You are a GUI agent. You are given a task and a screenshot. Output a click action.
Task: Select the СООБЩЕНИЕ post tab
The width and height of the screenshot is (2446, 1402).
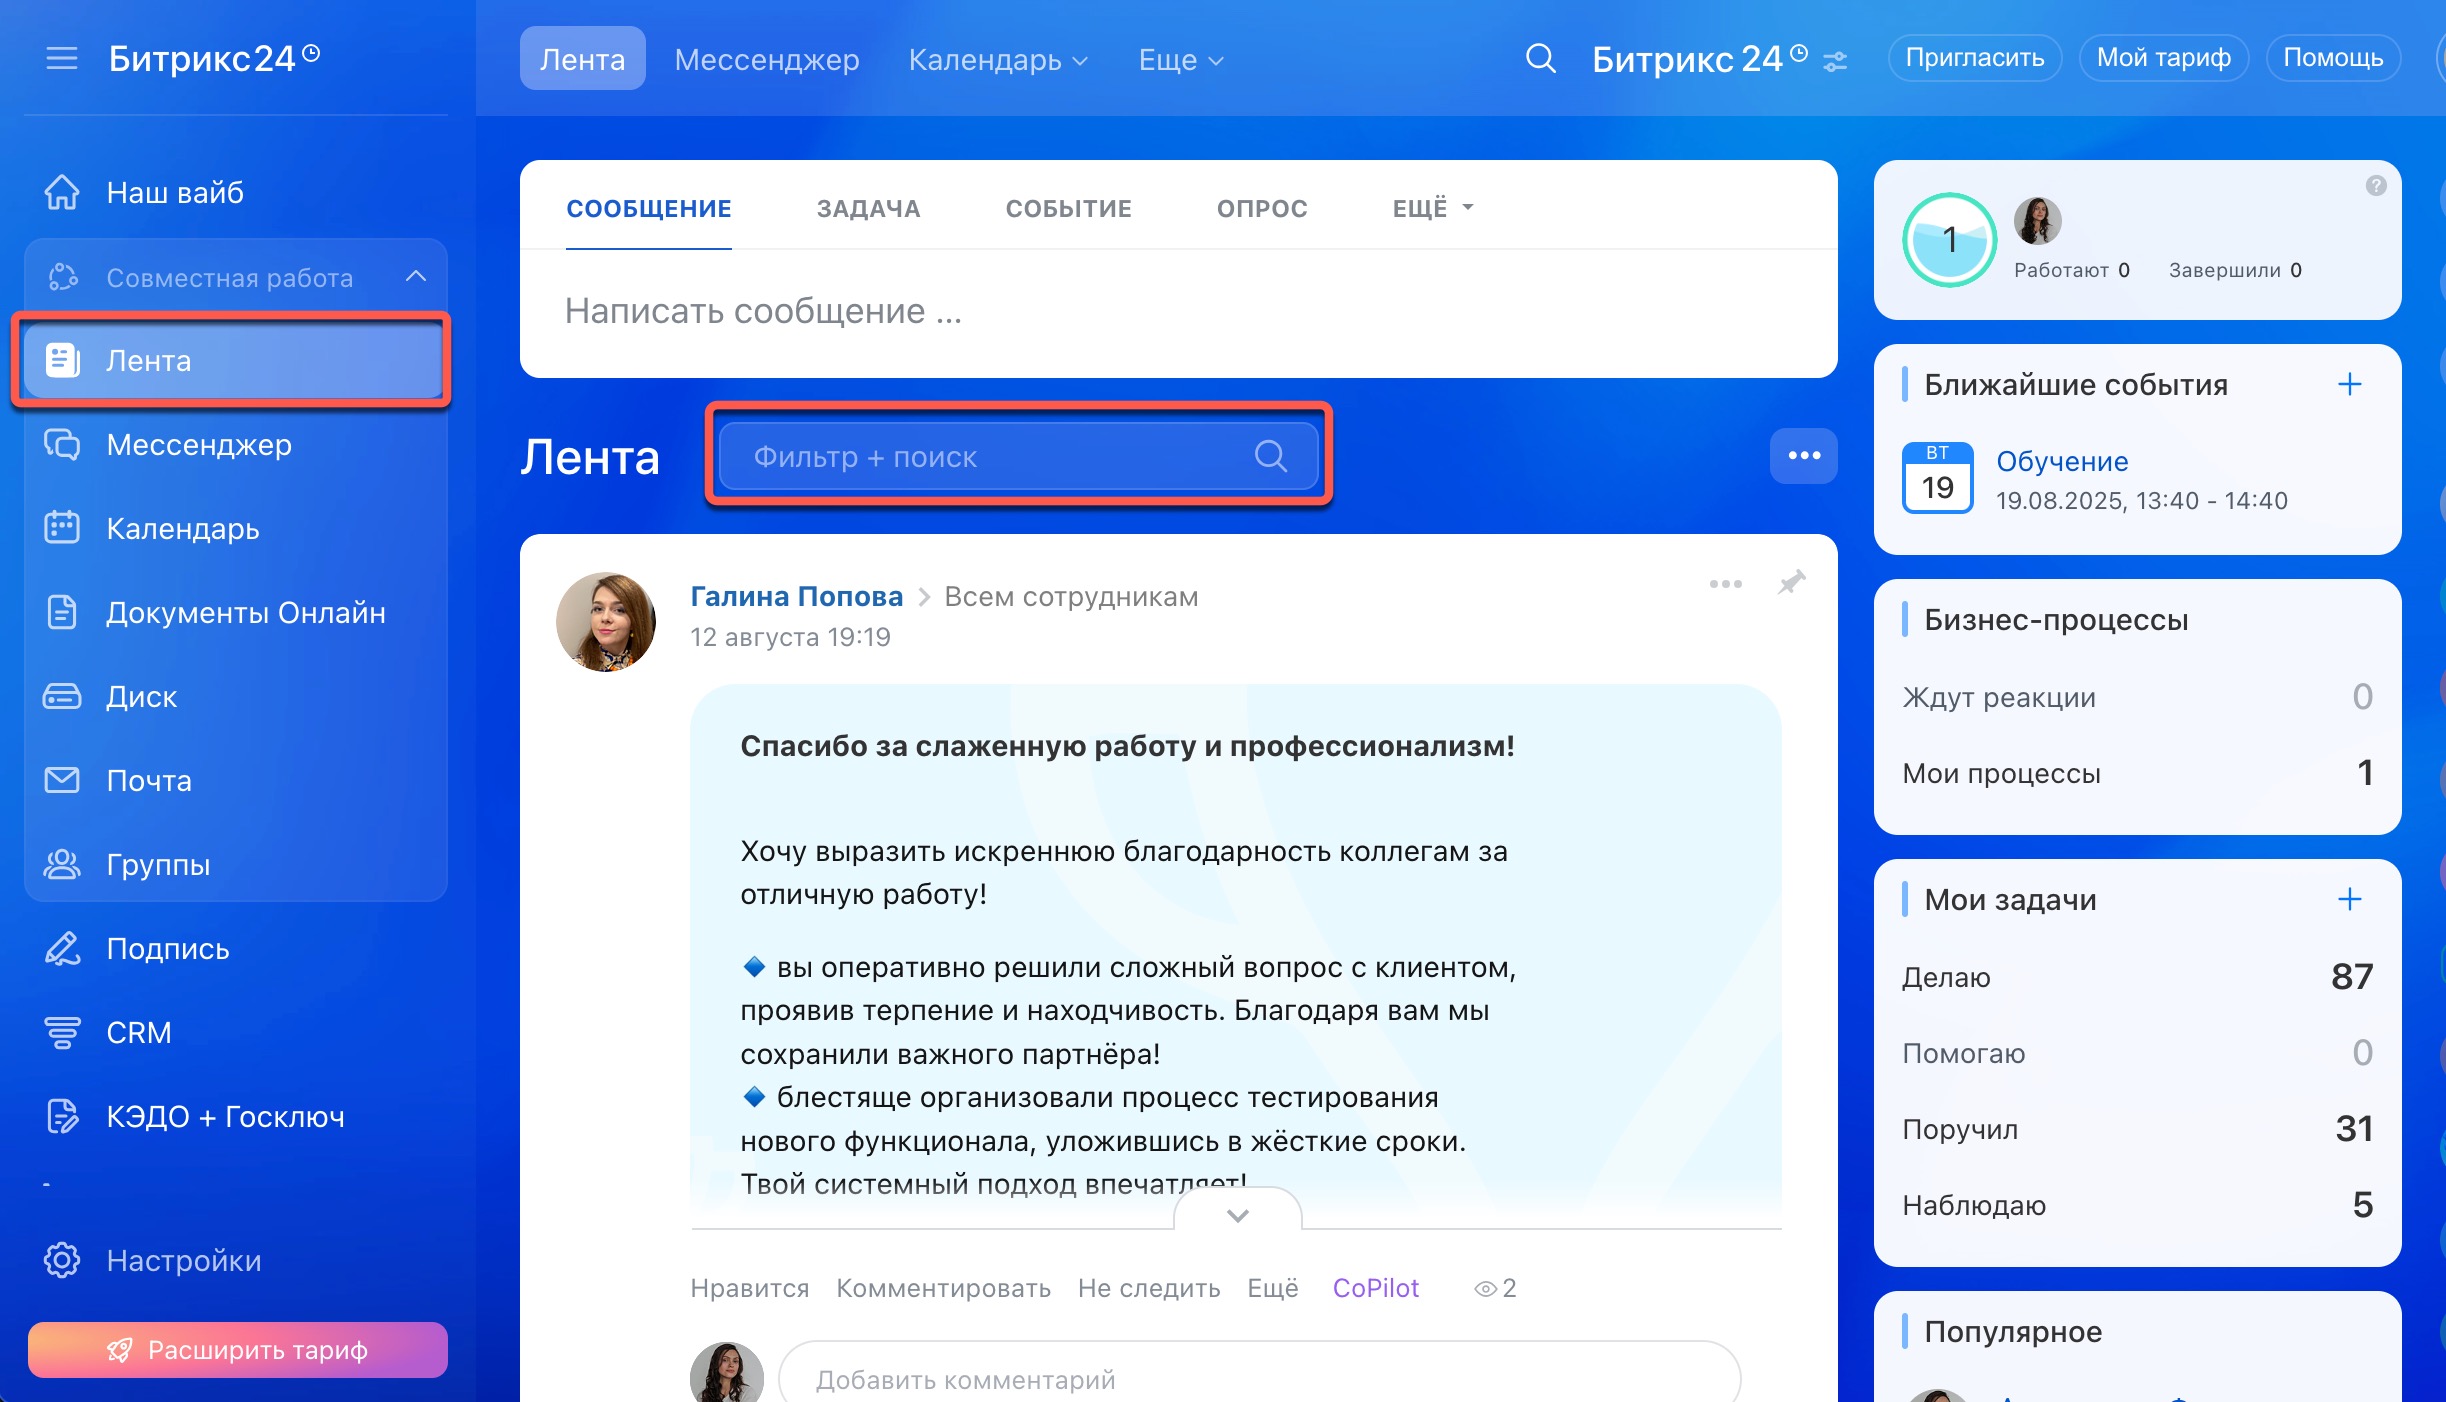[649, 208]
